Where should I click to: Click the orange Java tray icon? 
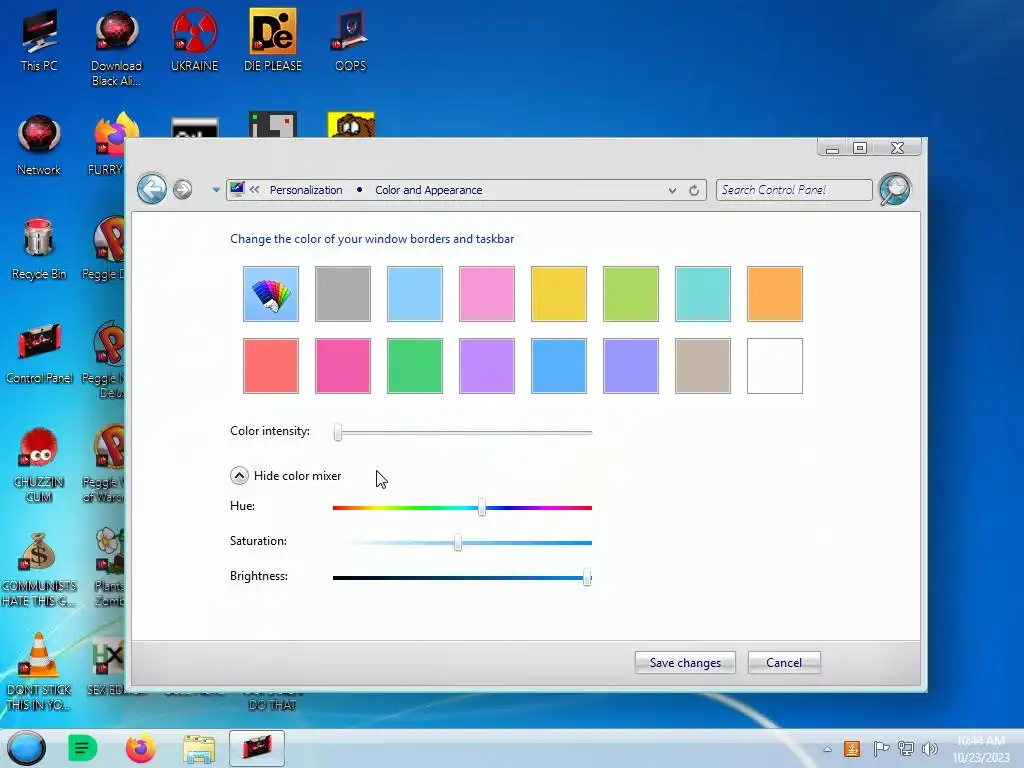pos(852,748)
